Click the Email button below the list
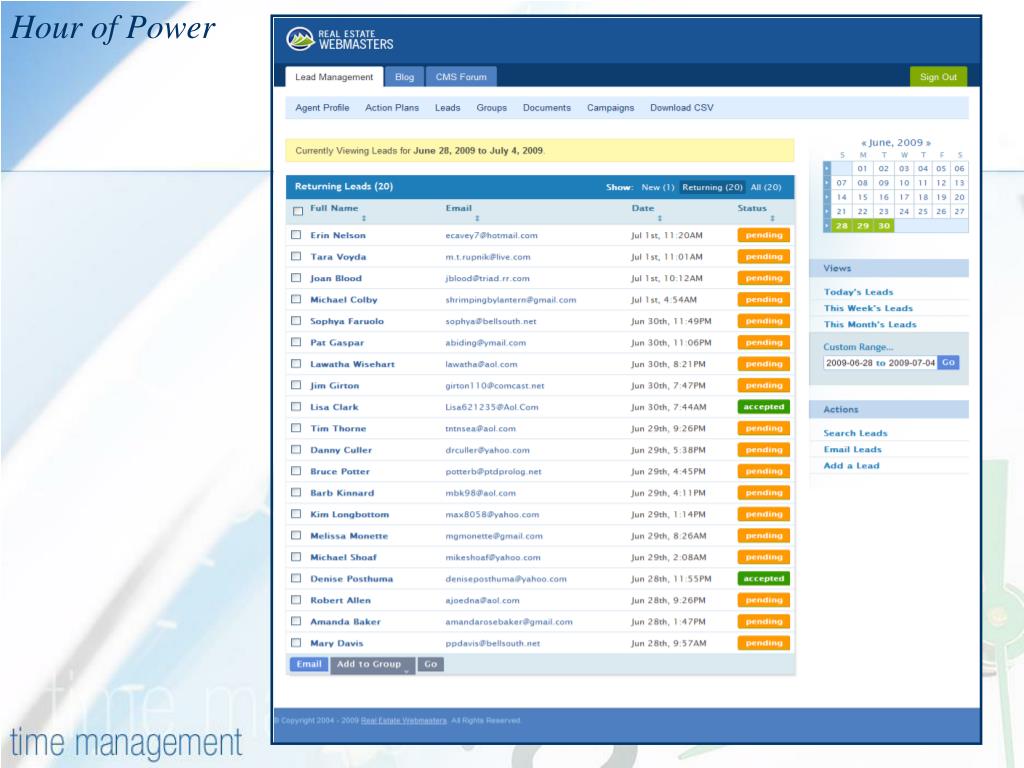The height and width of the screenshot is (768, 1024). tap(309, 664)
